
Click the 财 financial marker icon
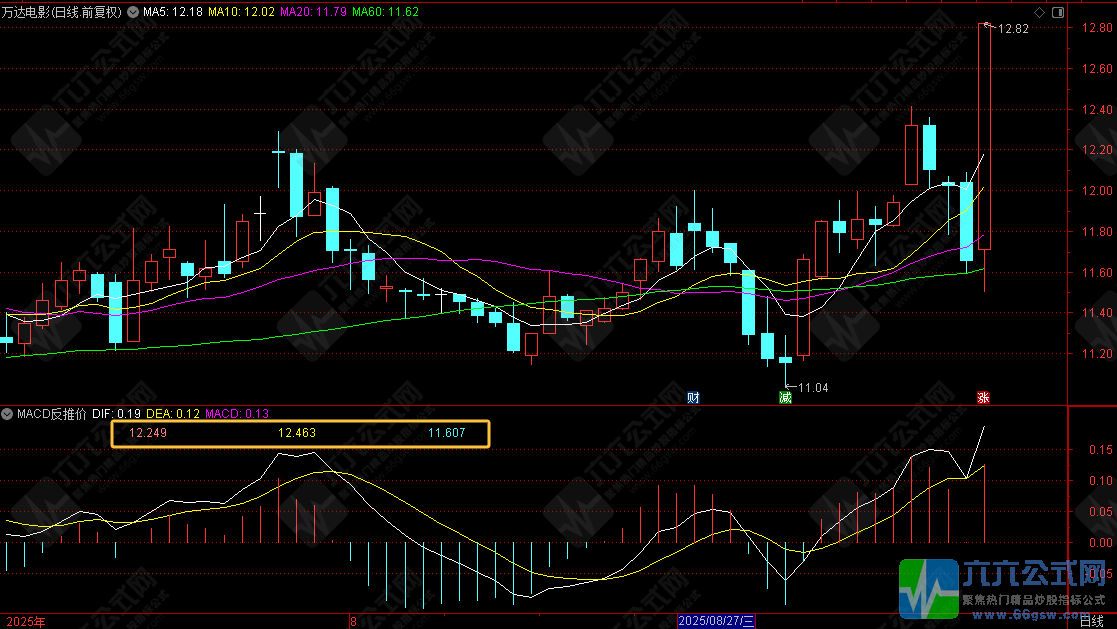[x=693, y=397]
